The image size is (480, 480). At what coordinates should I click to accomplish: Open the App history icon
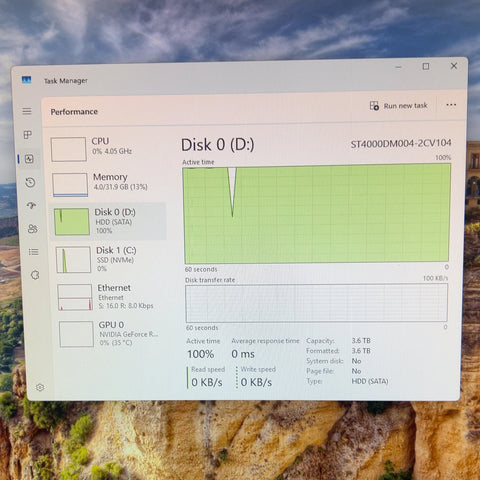(x=30, y=182)
